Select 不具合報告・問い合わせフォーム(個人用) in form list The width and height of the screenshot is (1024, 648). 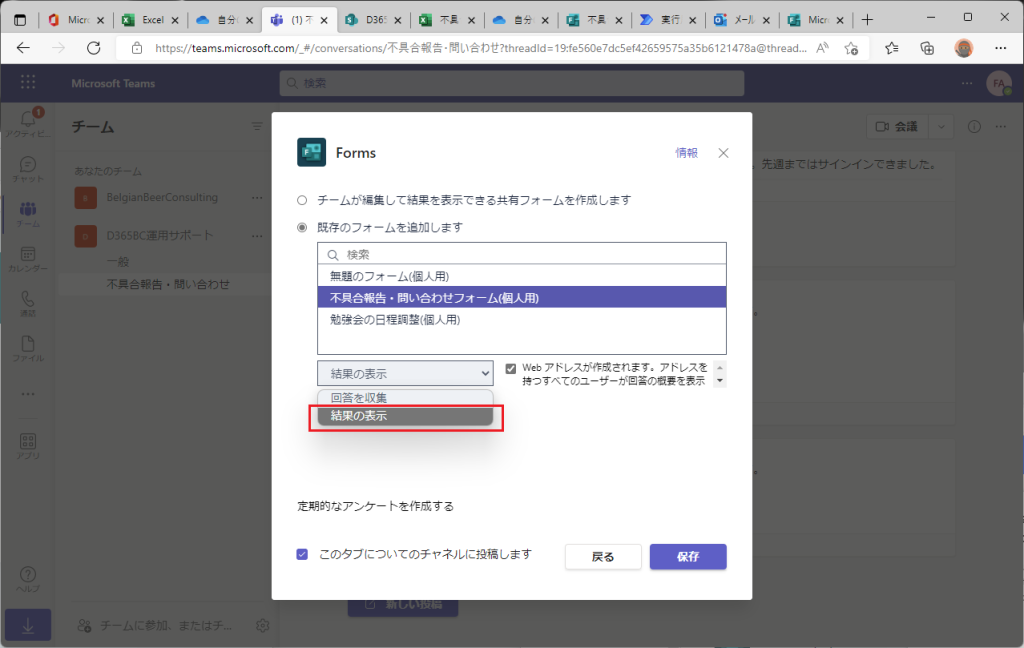point(522,298)
